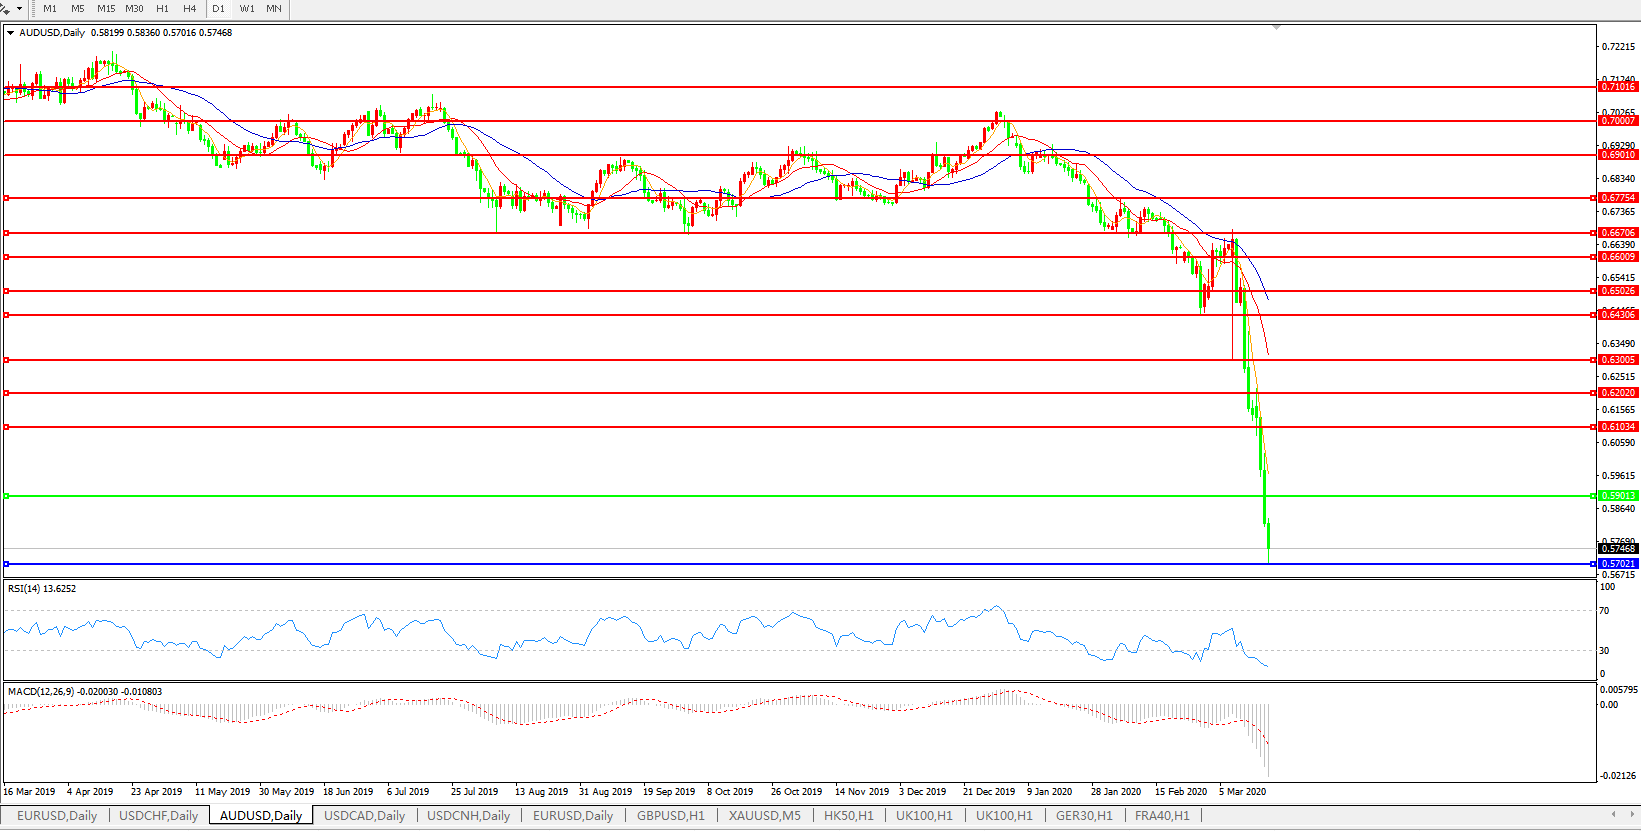Toggle the active D1 timeframe button
Viewport: 1641px width, 831px height.
point(218,9)
